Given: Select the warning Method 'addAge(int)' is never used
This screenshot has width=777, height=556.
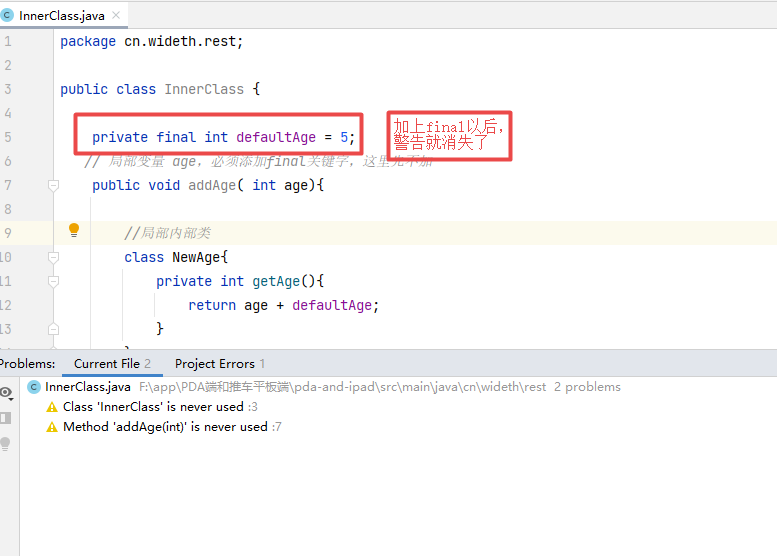Looking at the screenshot, I should (165, 427).
